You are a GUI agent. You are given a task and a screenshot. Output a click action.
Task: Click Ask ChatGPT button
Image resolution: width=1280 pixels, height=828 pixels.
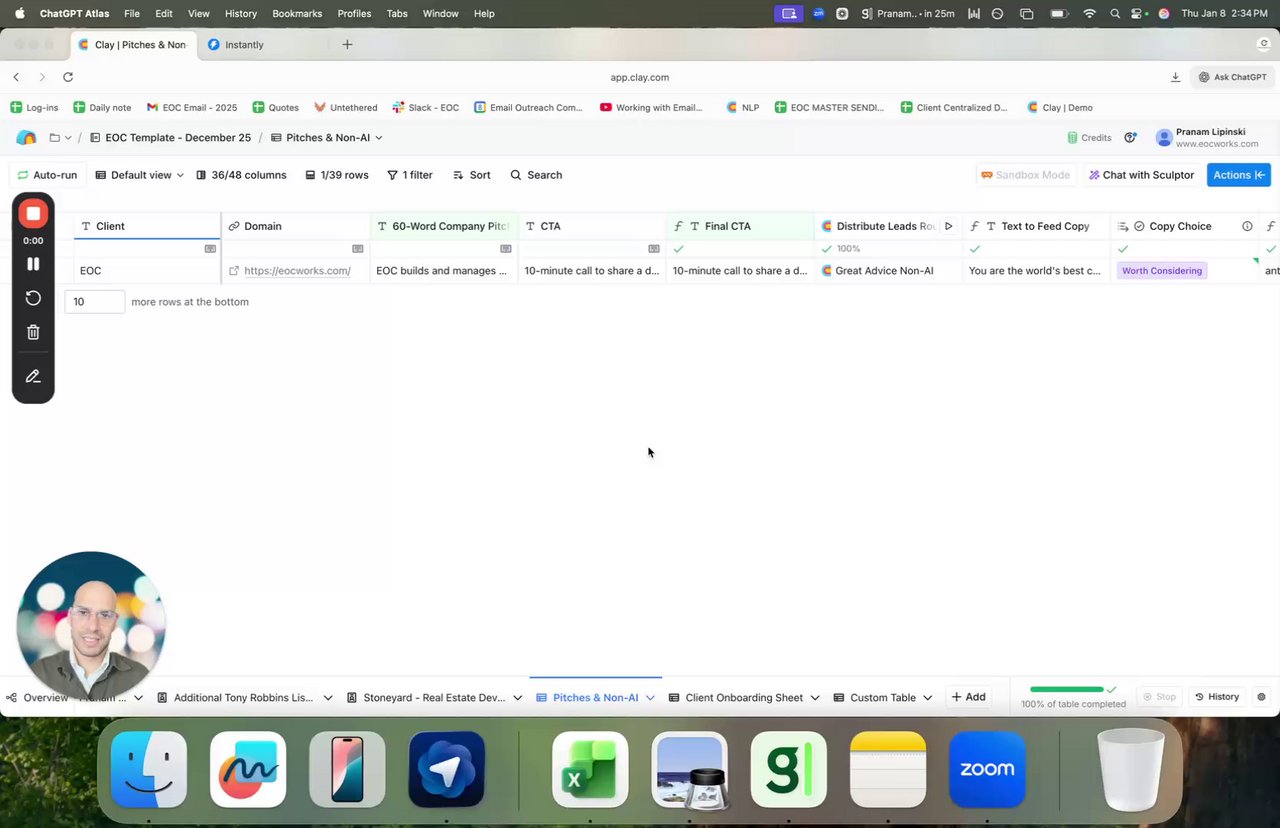(x=1232, y=77)
